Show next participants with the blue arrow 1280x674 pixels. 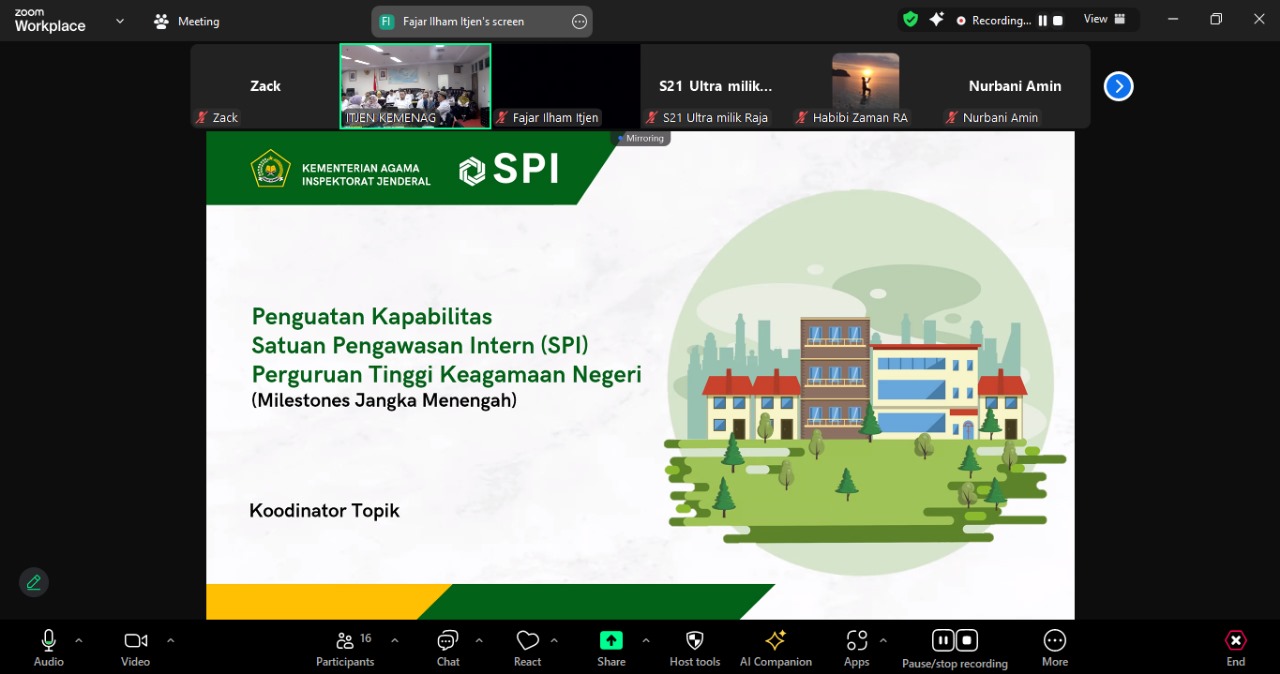pos(1118,87)
